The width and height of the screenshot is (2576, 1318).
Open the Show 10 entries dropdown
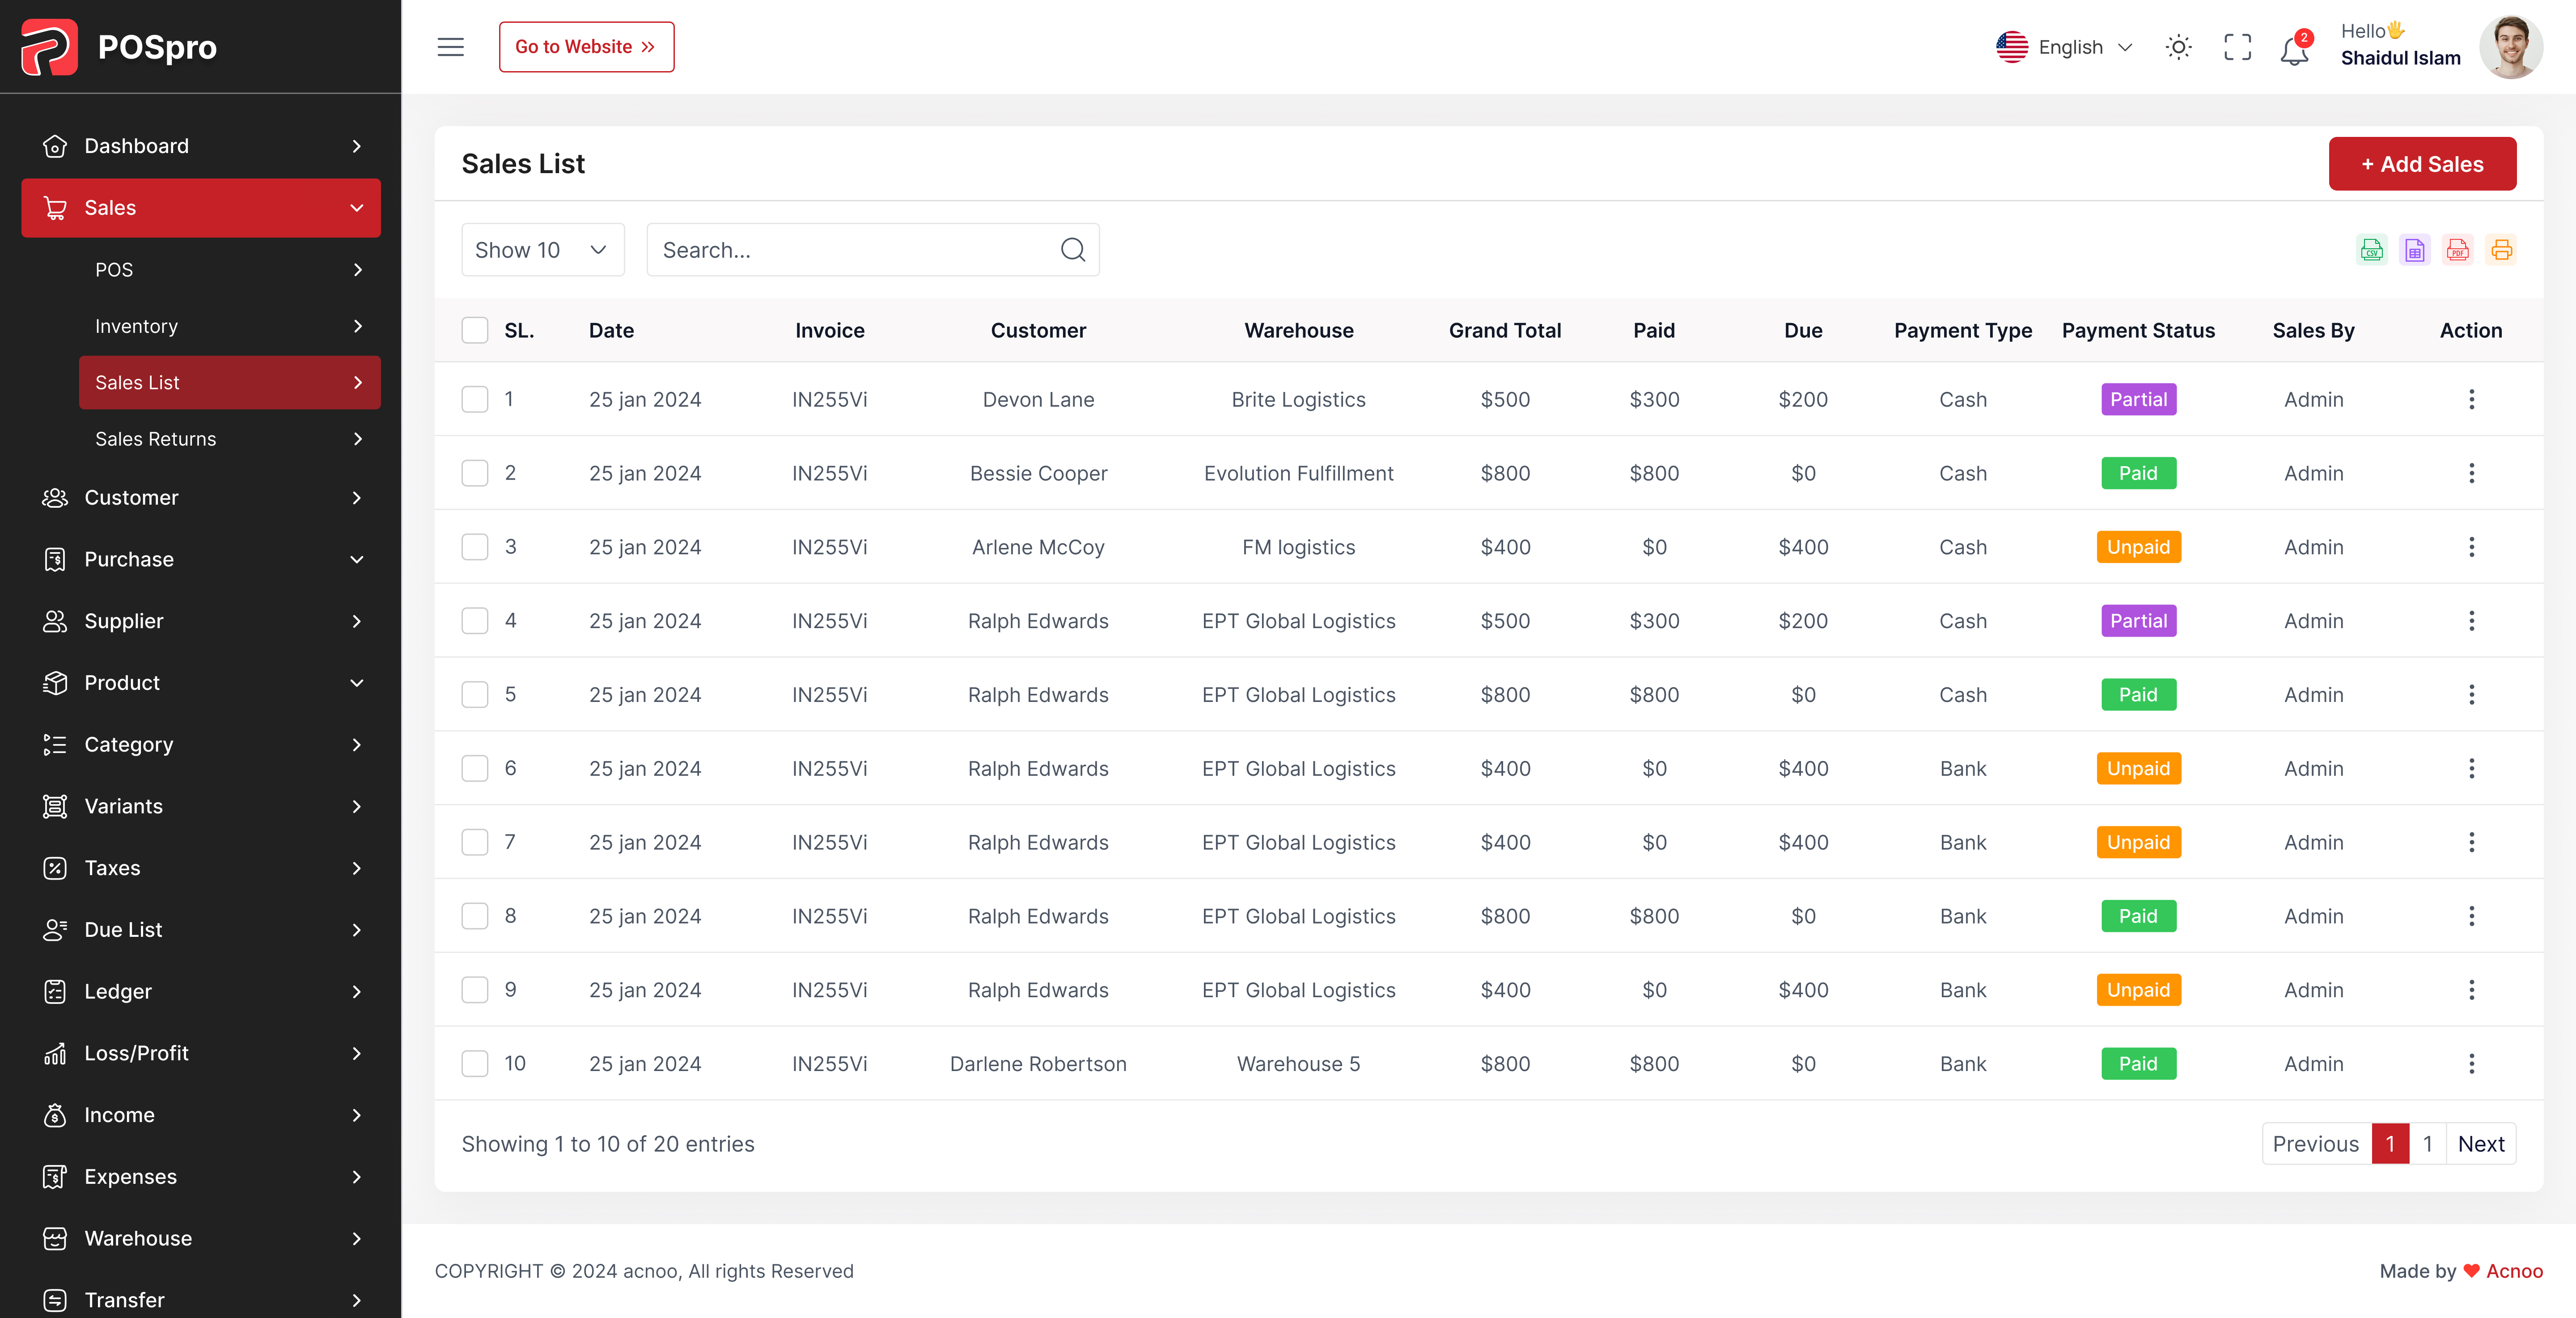(542, 250)
